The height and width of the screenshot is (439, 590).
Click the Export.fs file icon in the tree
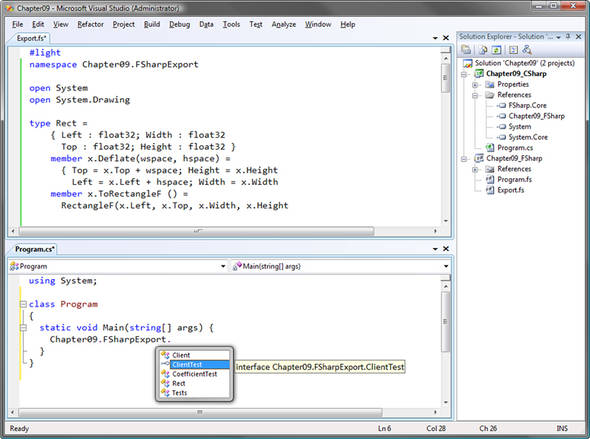(490, 190)
